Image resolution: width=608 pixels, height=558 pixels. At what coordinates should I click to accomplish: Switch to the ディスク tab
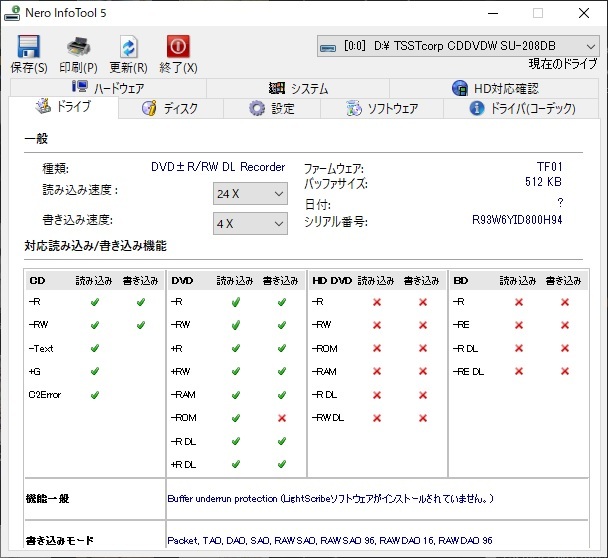point(171,108)
